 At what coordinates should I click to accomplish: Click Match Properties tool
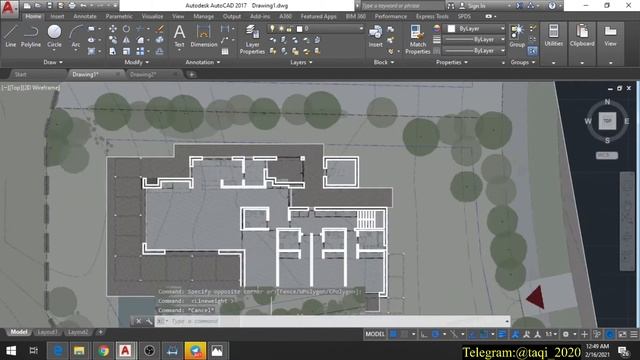418,39
